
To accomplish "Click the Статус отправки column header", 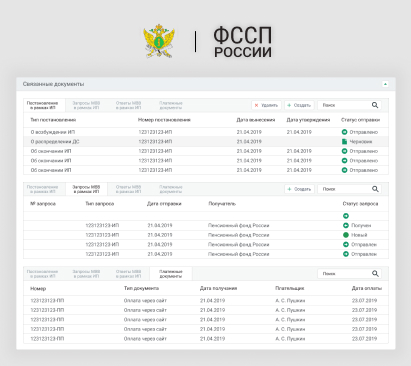I will pyautogui.click(x=360, y=120).
